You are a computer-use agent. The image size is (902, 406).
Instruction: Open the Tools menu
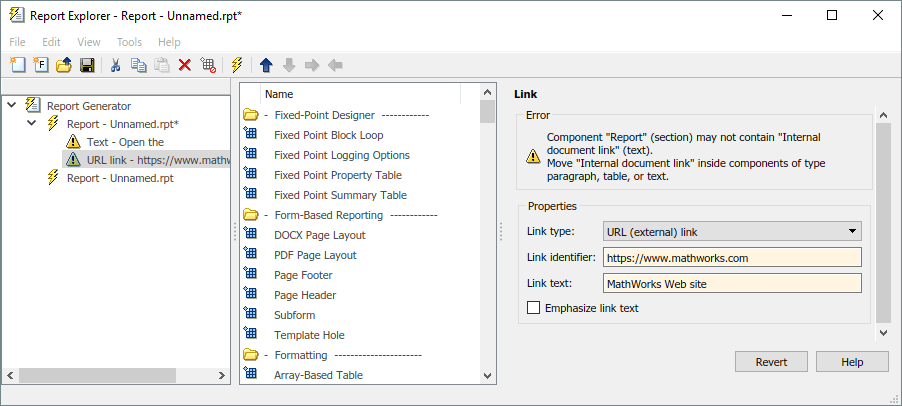[129, 42]
